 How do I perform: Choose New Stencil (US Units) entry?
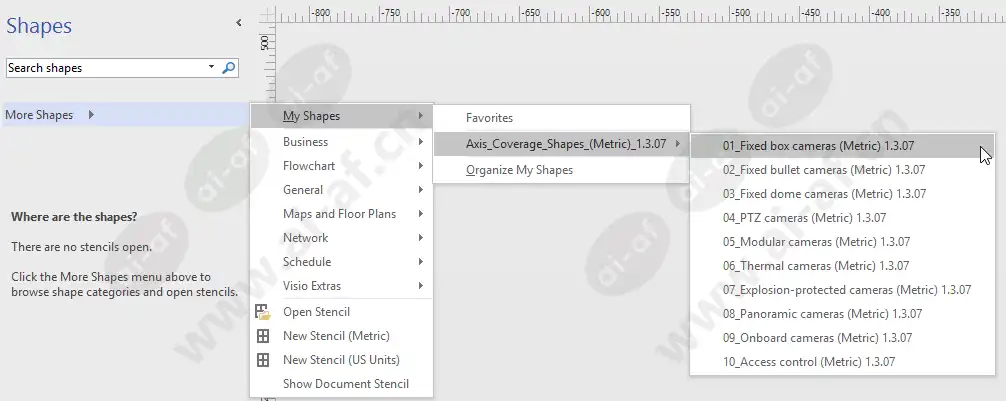[341, 360]
